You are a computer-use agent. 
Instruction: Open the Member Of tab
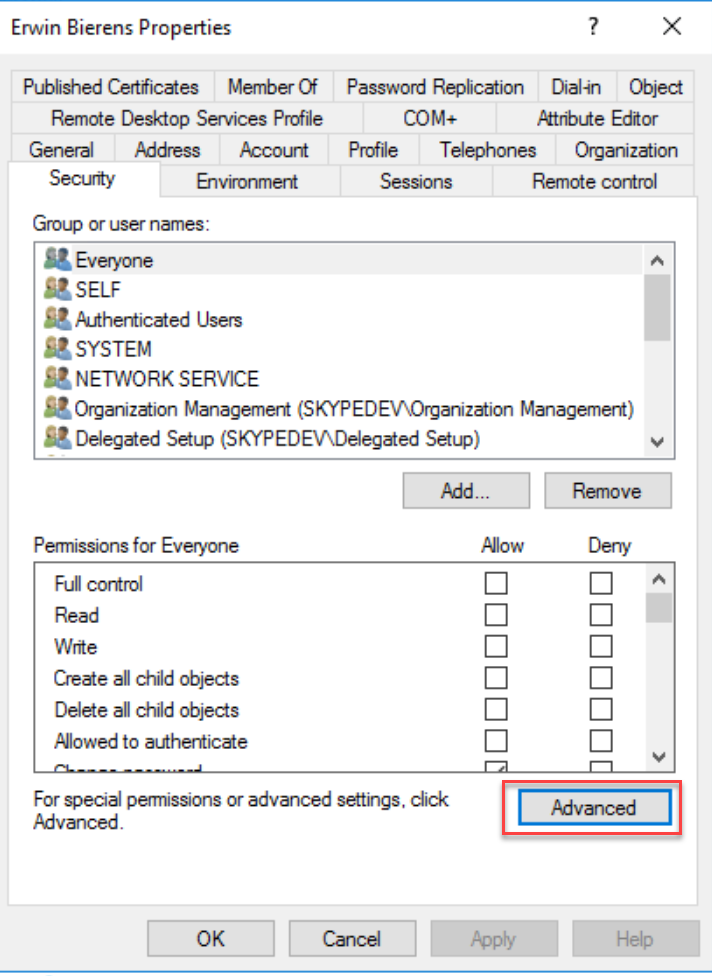click(x=272, y=87)
